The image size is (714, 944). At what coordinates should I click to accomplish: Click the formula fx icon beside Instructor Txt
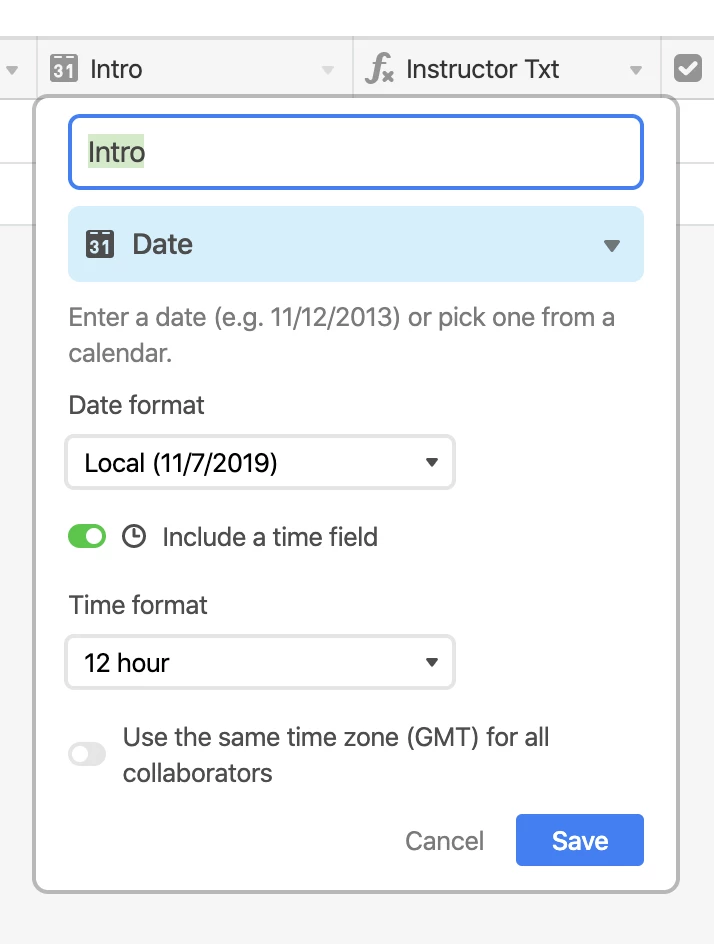point(379,70)
